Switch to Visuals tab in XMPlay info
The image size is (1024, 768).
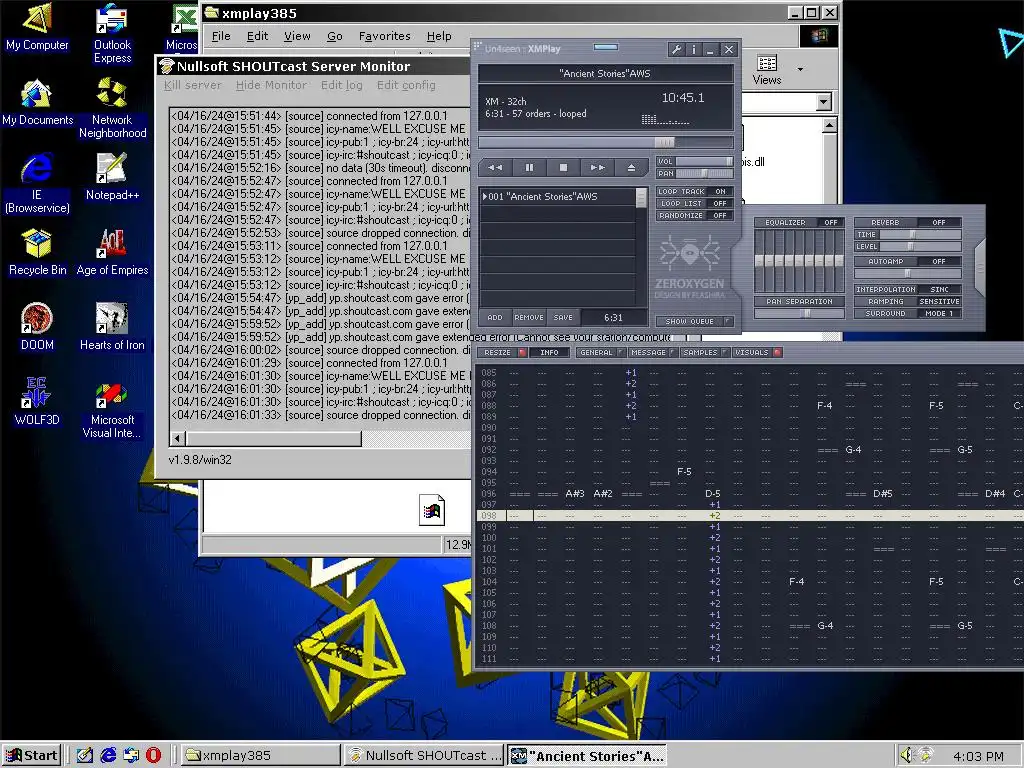[756, 352]
